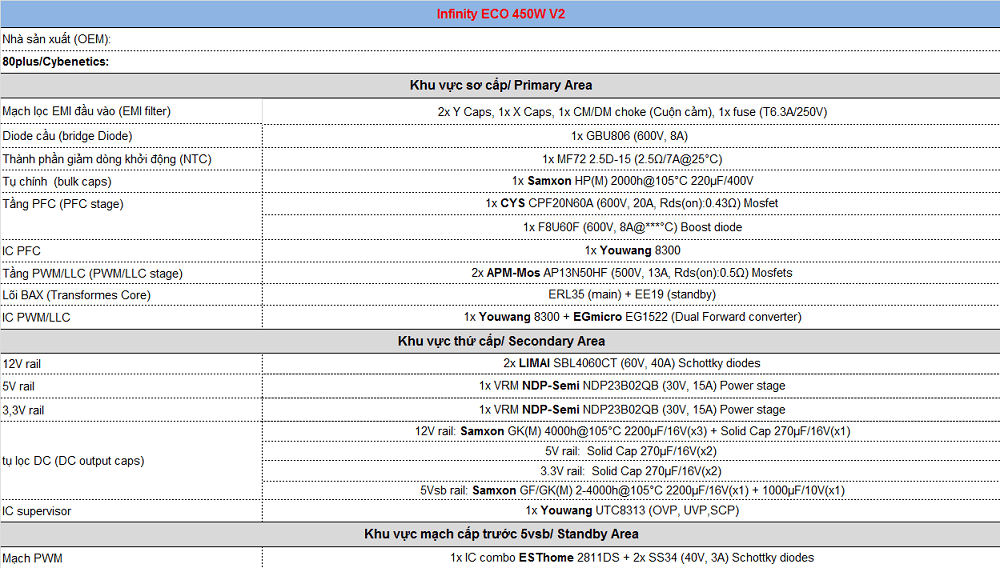The height and width of the screenshot is (568, 1000).
Task: Click the '1x GBU806 (600V, 8A)' cell
Action: point(631,136)
